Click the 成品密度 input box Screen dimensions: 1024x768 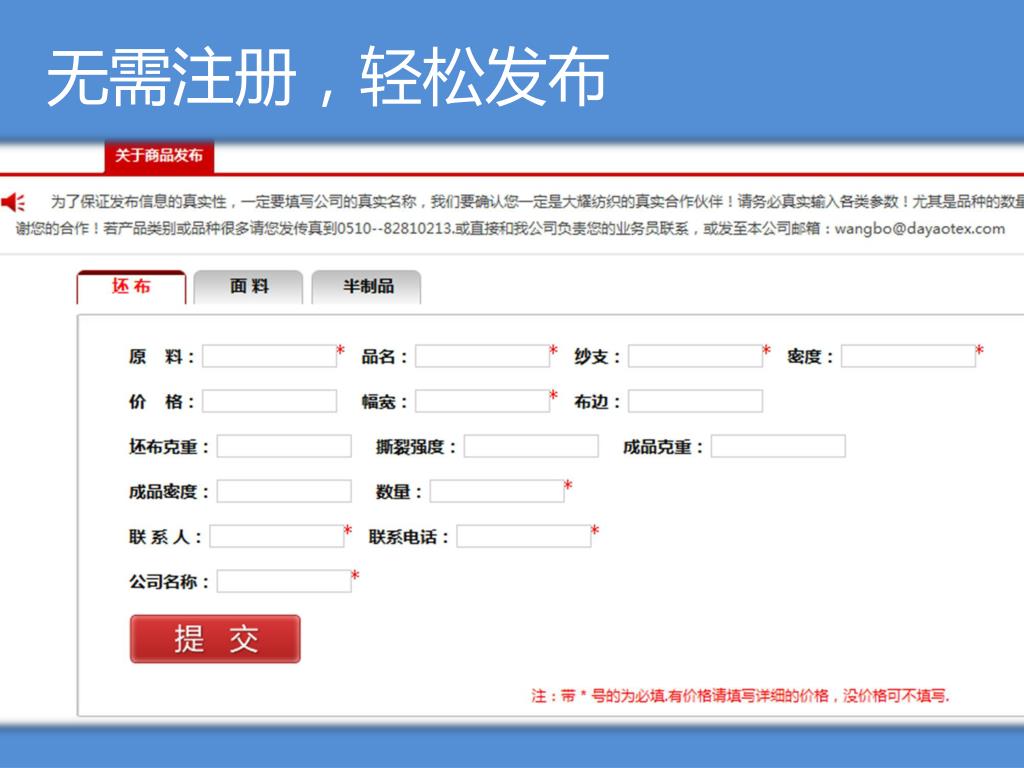284,492
